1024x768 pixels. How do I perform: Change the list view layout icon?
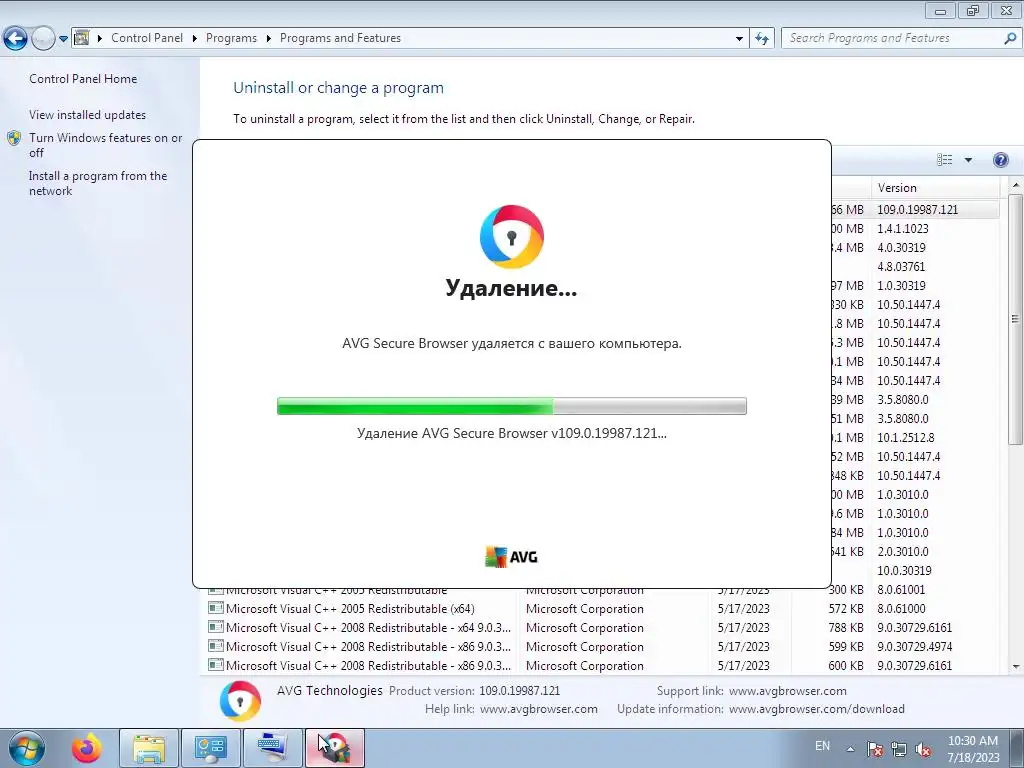(944, 160)
